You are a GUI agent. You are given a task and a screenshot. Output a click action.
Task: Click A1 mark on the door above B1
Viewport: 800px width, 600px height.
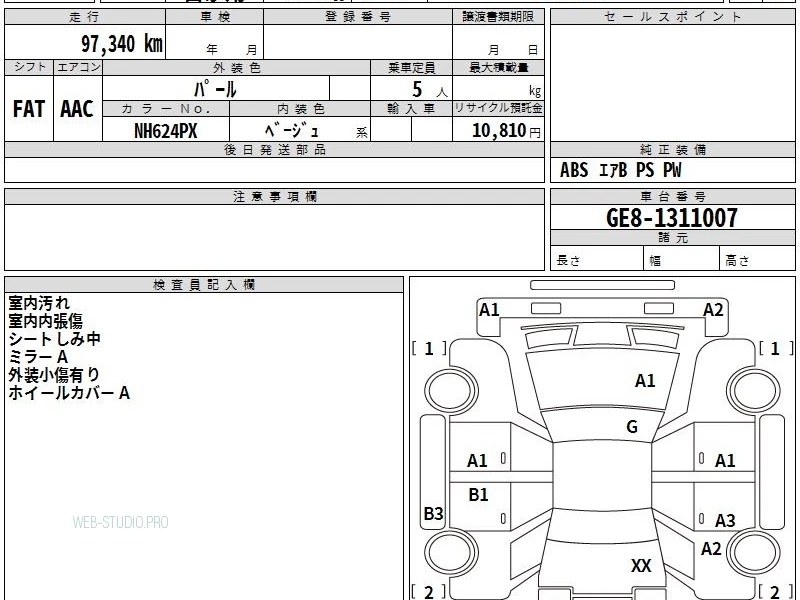click(x=477, y=461)
